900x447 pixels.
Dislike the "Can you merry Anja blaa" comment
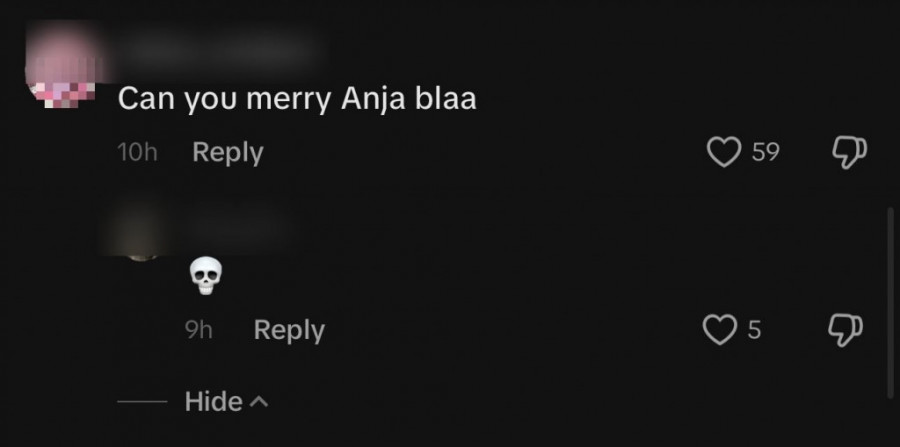pyautogui.click(x=849, y=152)
